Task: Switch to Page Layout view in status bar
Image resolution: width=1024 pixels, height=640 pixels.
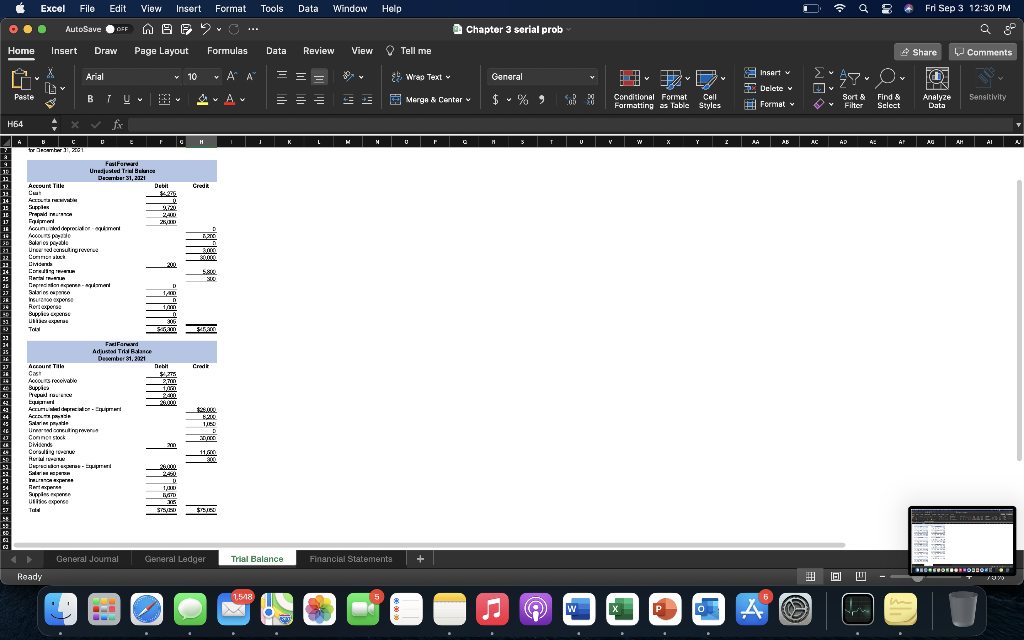Action: coord(836,576)
